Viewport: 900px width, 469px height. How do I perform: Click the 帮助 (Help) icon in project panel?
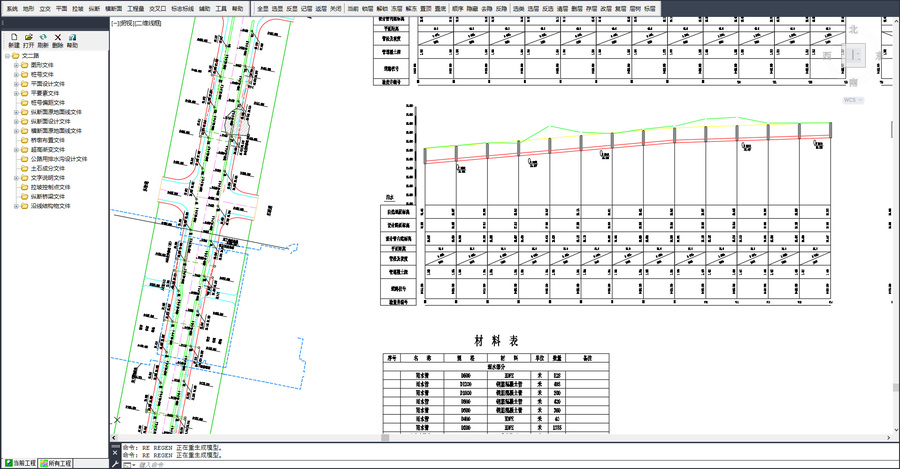72,37
